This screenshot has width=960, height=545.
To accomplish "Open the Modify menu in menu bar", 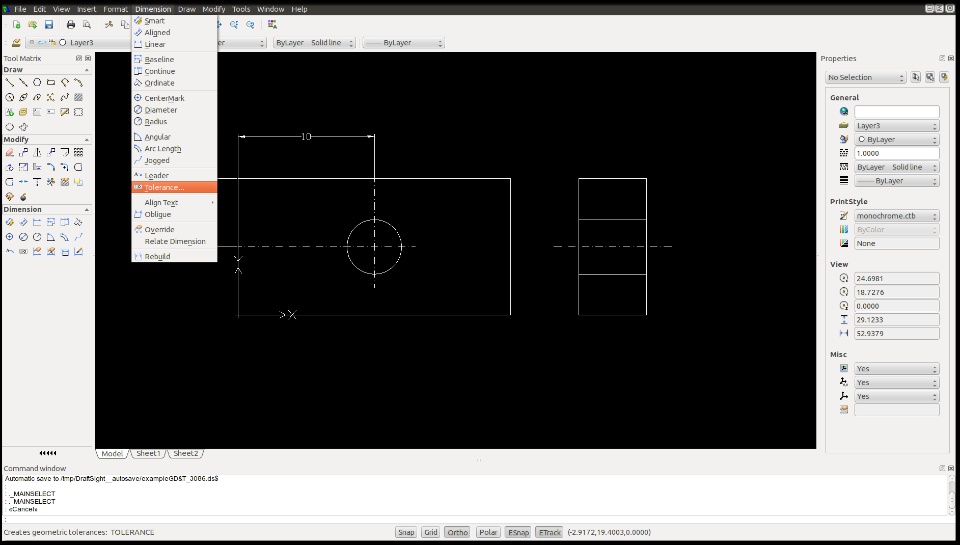I will [214, 9].
